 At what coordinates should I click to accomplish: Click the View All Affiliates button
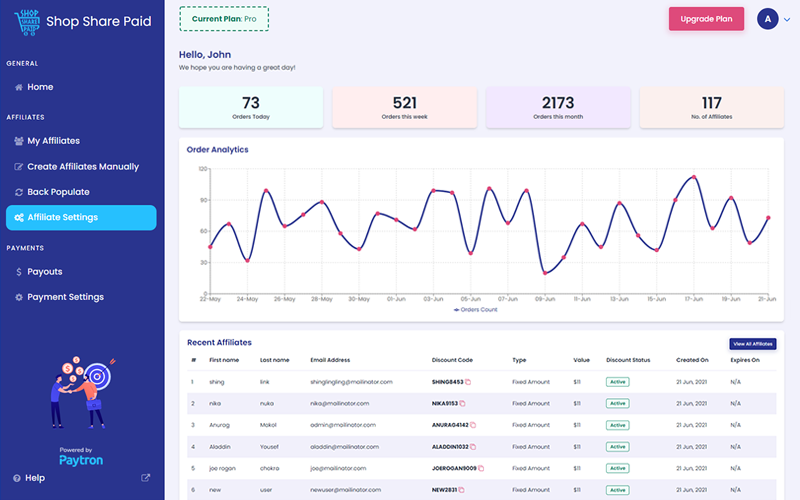pos(753,344)
